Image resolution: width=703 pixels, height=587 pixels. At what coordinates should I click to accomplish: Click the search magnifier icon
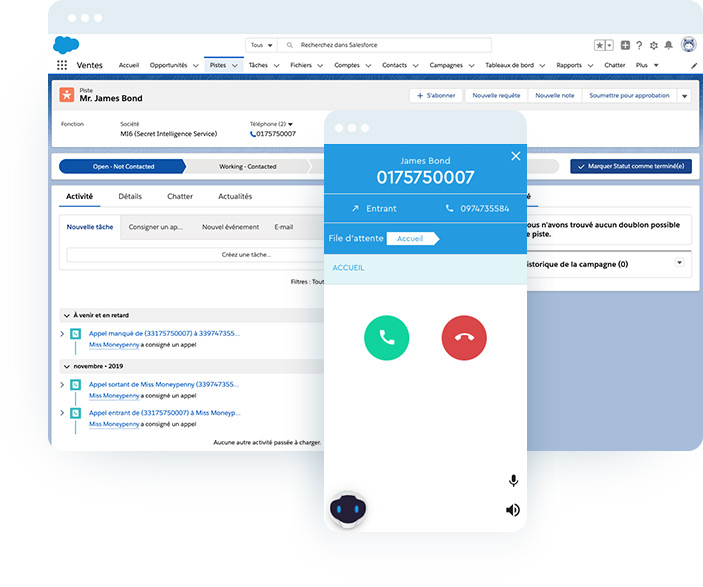(290, 45)
